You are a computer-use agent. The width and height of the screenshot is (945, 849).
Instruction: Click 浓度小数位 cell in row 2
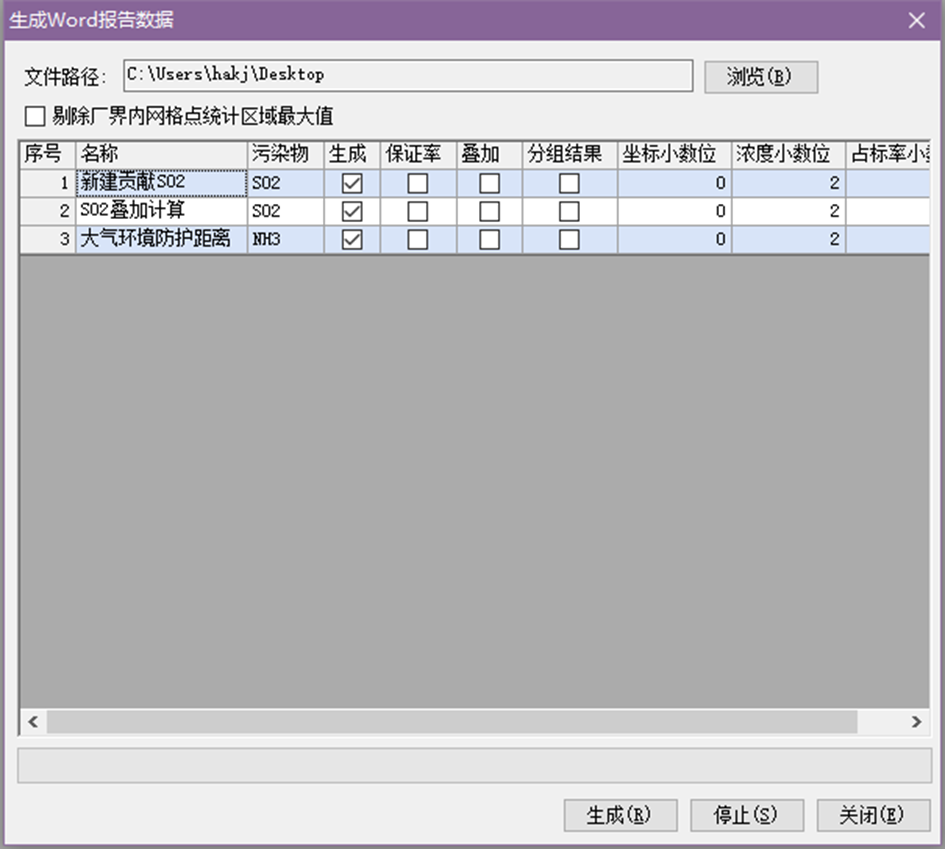788,212
